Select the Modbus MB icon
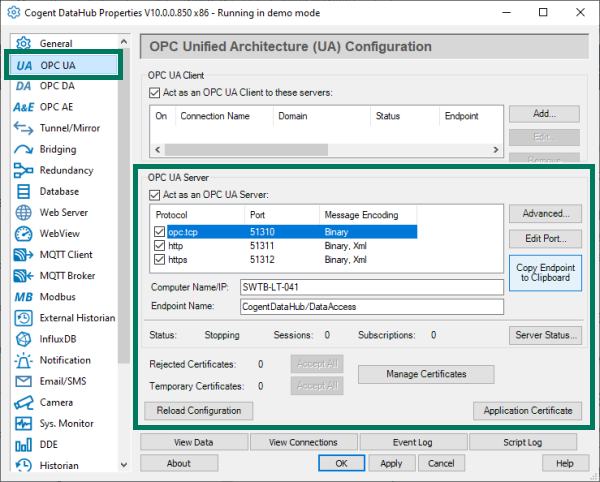The image size is (600, 482). 23,297
